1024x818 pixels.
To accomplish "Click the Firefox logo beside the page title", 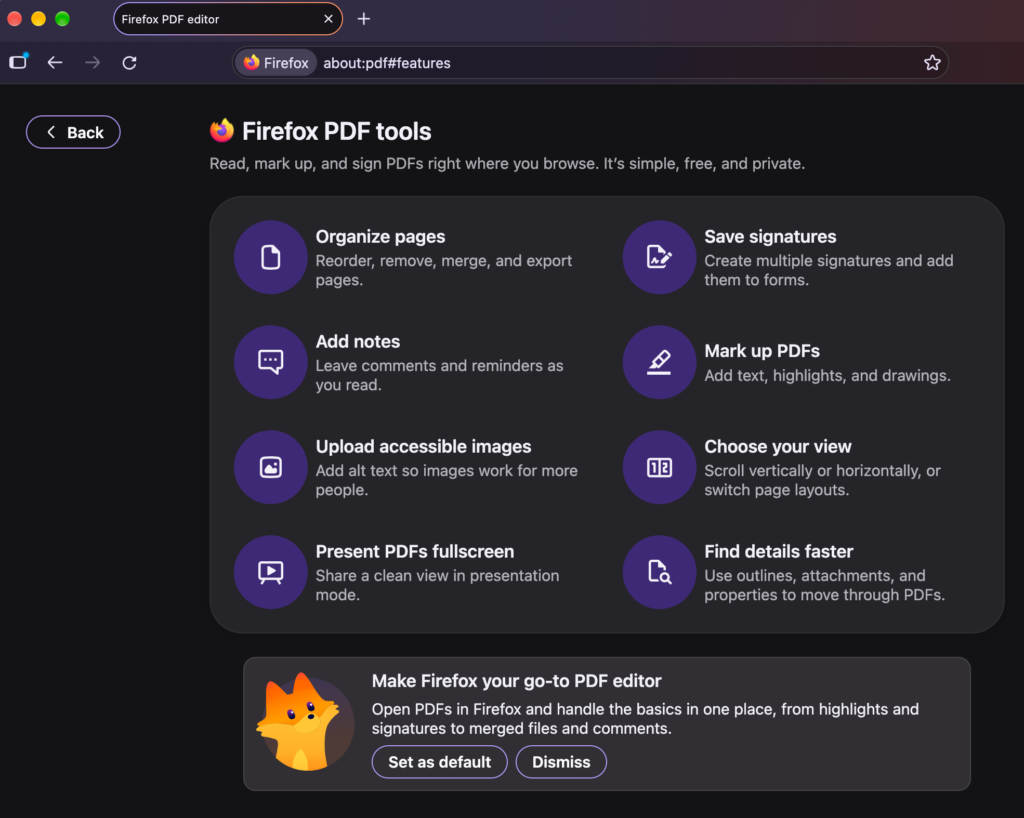I will [x=222, y=131].
